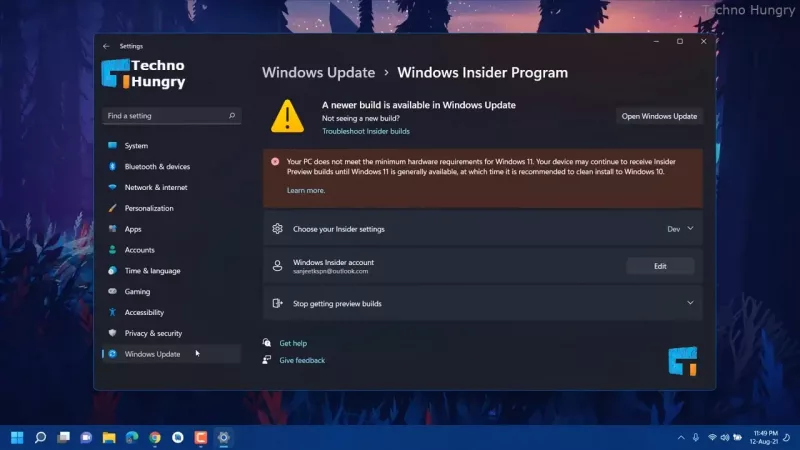
Task: Go back with the Settings arrow
Action: coord(106,46)
